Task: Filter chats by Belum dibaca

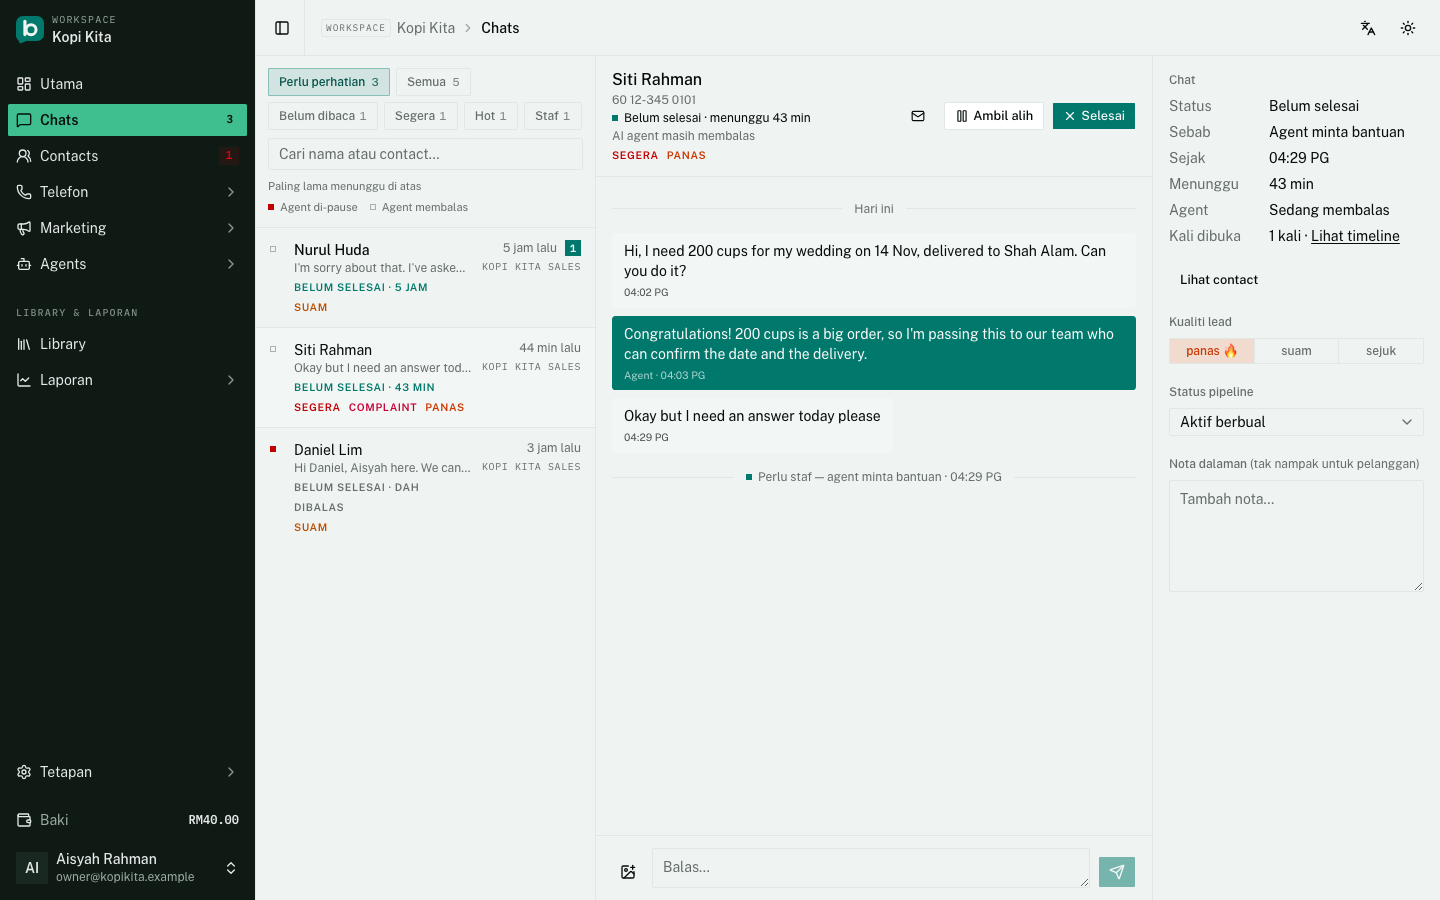Action: 323,116
